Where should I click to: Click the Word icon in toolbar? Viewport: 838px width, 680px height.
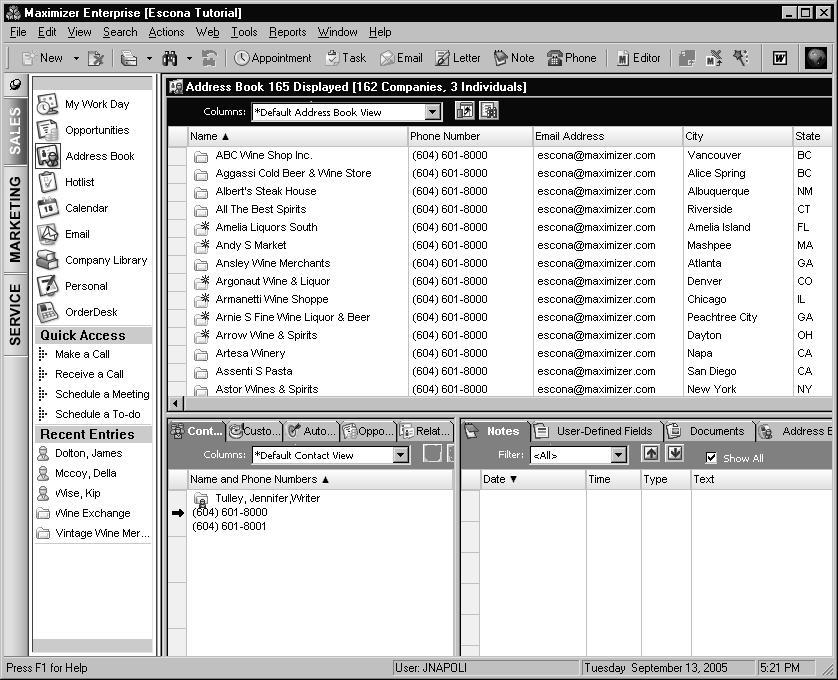point(780,58)
